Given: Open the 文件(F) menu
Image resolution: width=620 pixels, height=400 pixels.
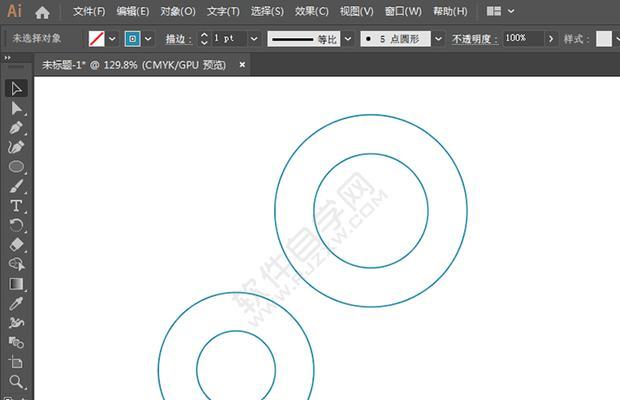Looking at the screenshot, I should point(89,11).
